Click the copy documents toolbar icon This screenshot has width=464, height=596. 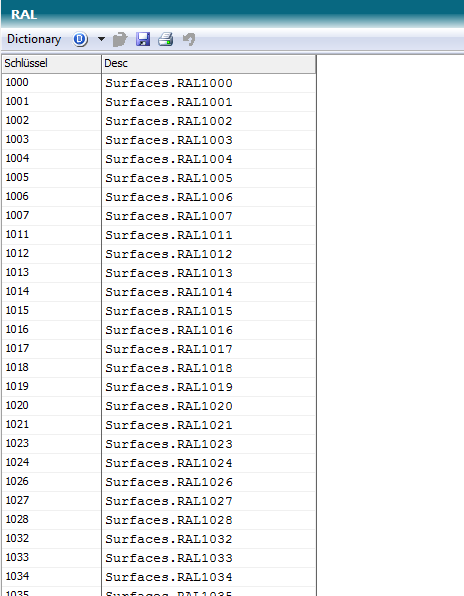pyautogui.click(x=120, y=39)
